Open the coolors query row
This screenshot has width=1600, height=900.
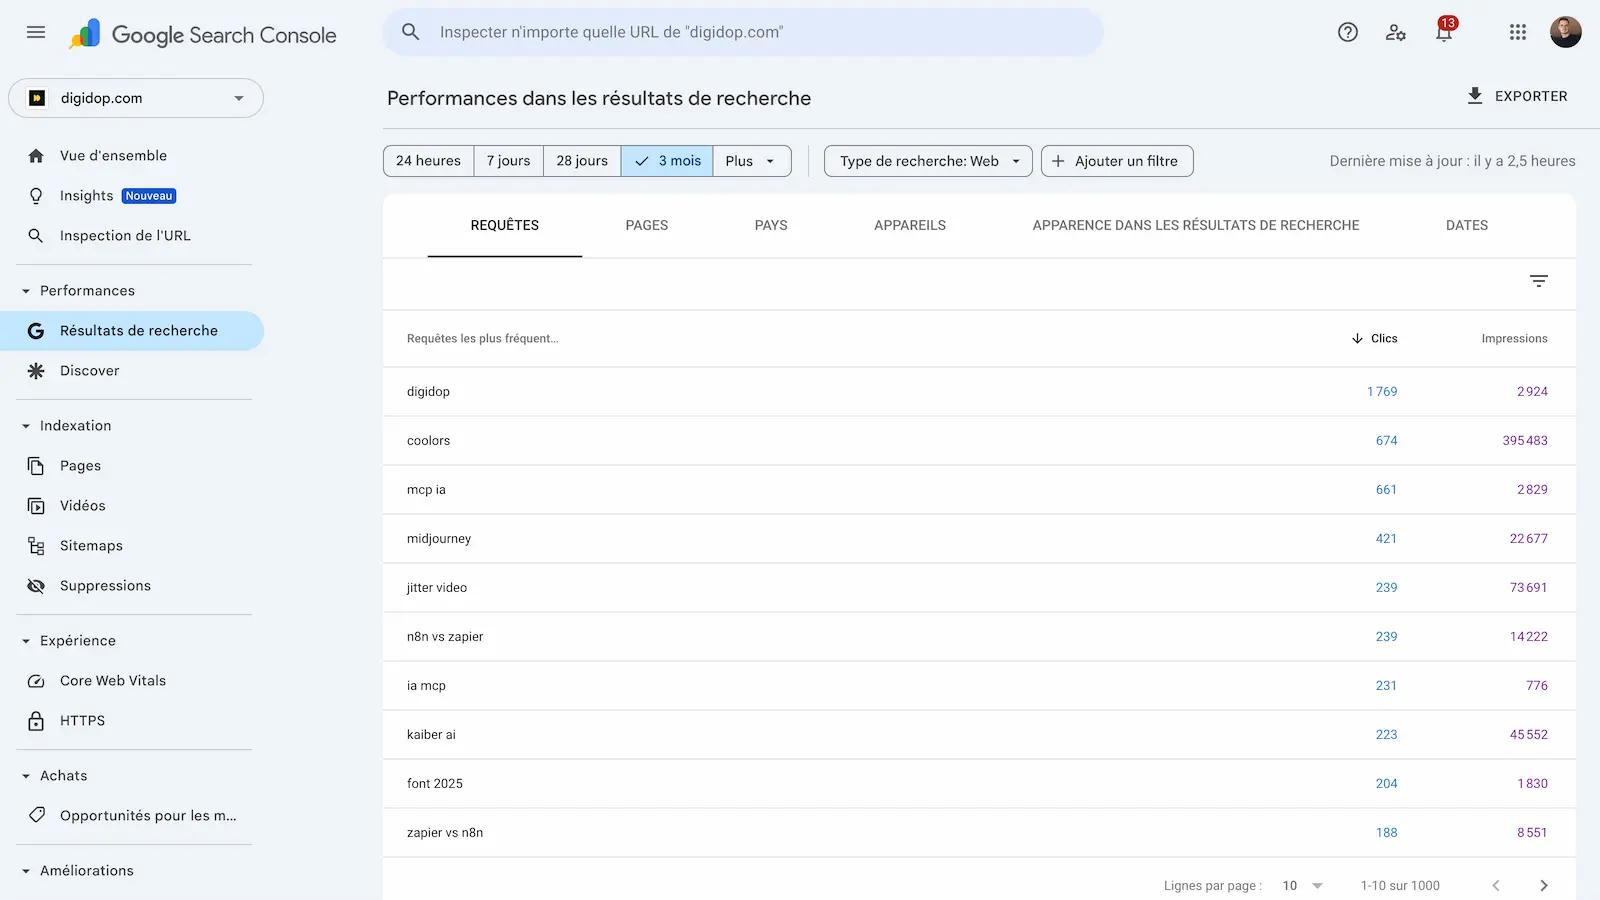click(979, 441)
